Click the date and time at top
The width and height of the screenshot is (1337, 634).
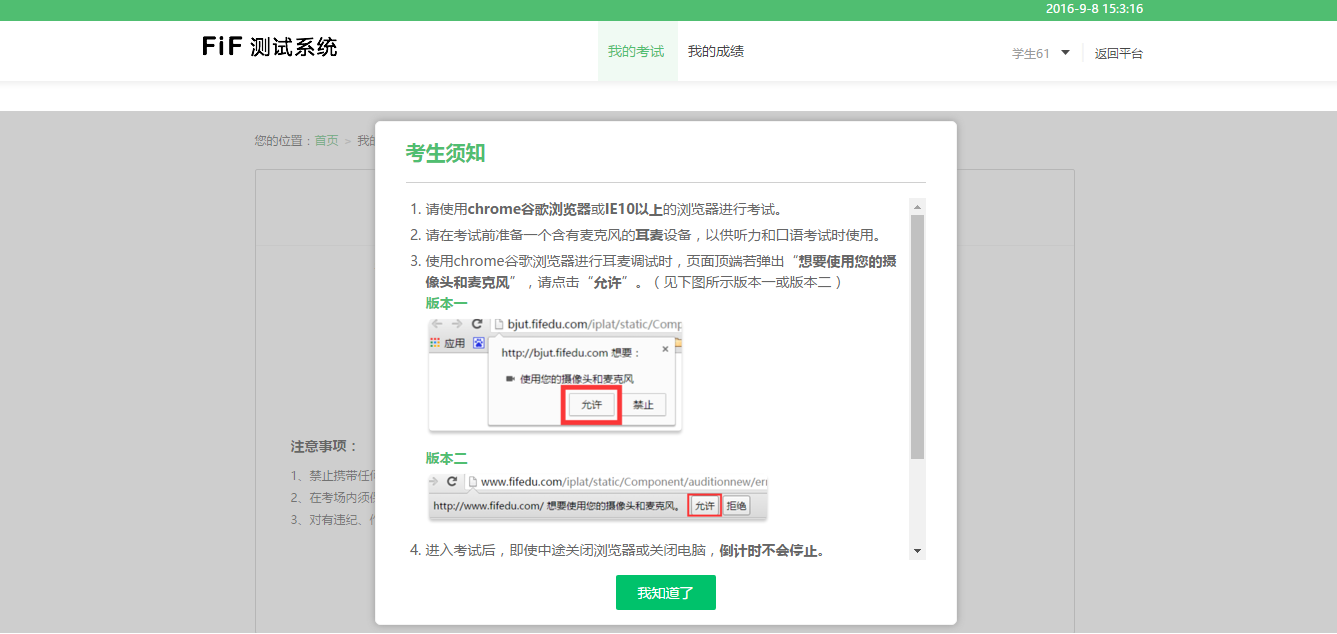pyautogui.click(x=1094, y=9)
